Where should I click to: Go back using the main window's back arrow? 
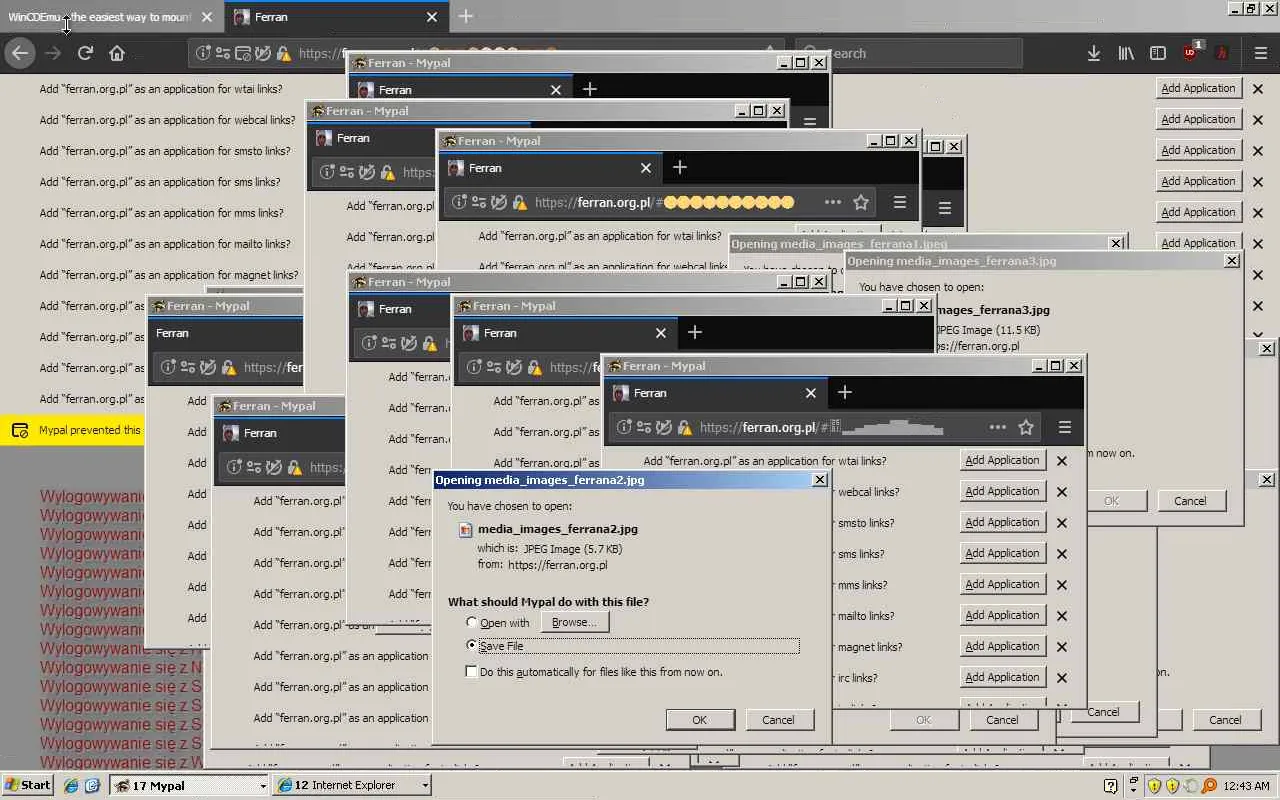click(x=20, y=53)
